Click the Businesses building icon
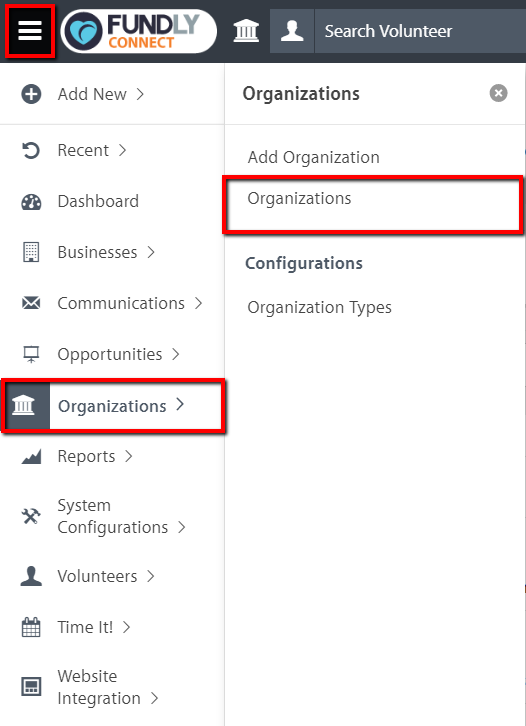 [31, 252]
